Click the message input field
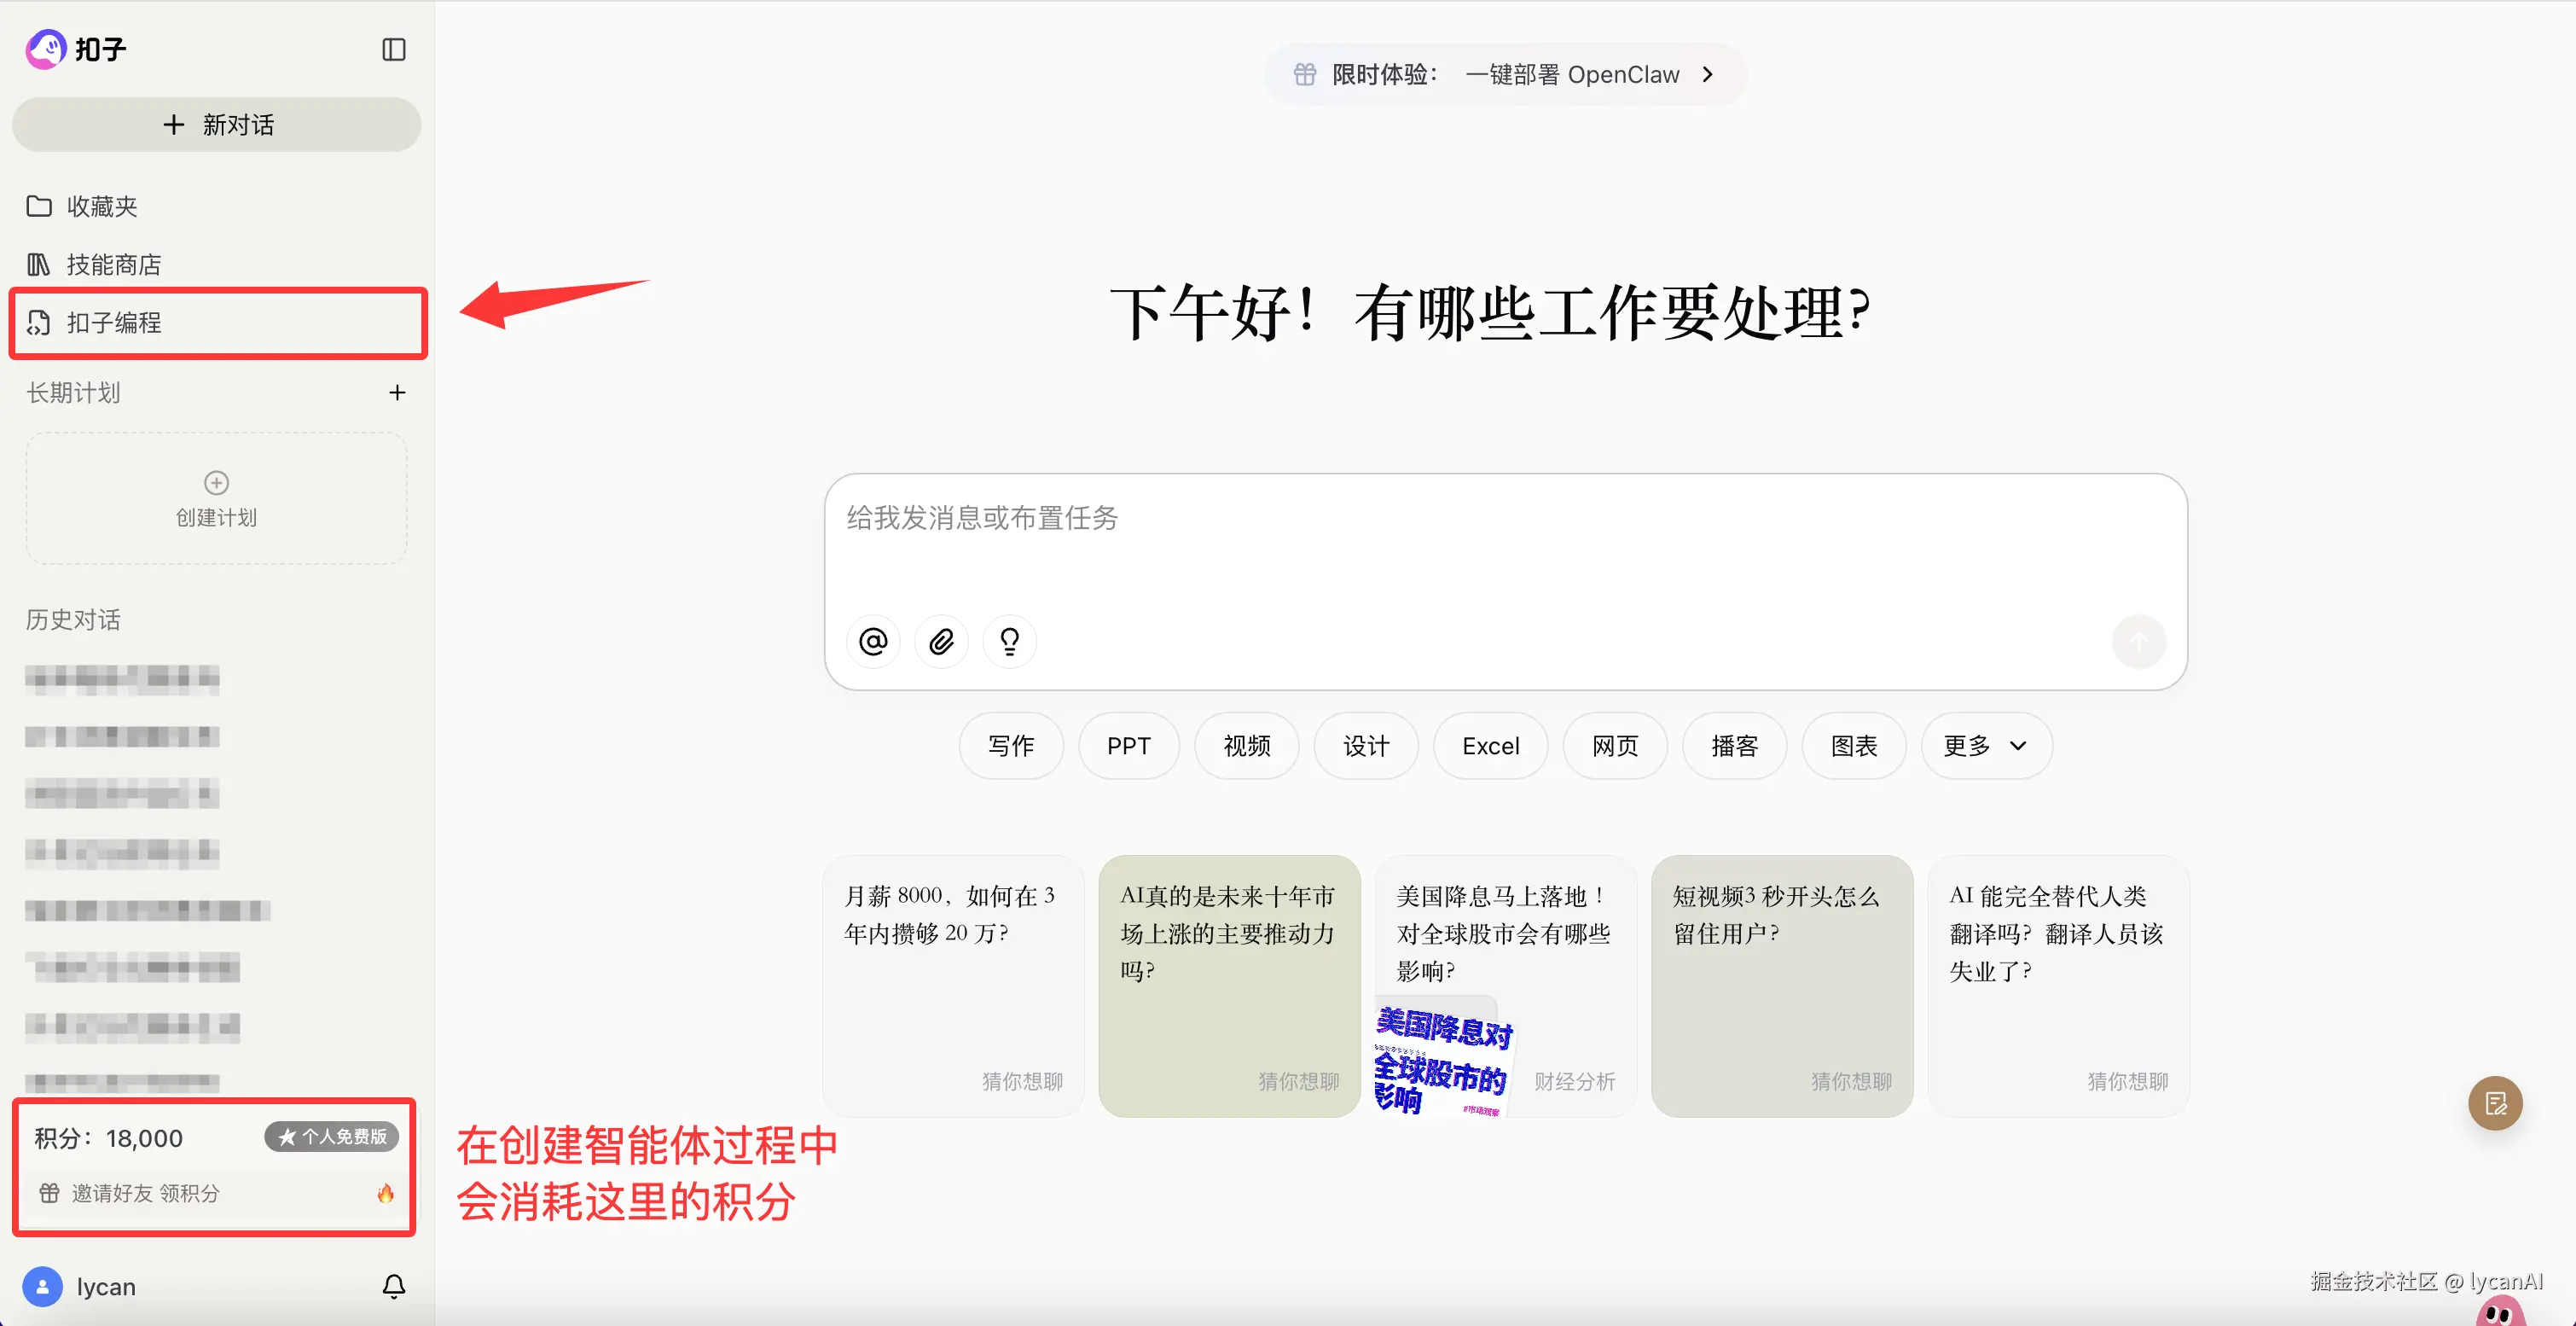This screenshot has width=2576, height=1326. click(1500, 545)
